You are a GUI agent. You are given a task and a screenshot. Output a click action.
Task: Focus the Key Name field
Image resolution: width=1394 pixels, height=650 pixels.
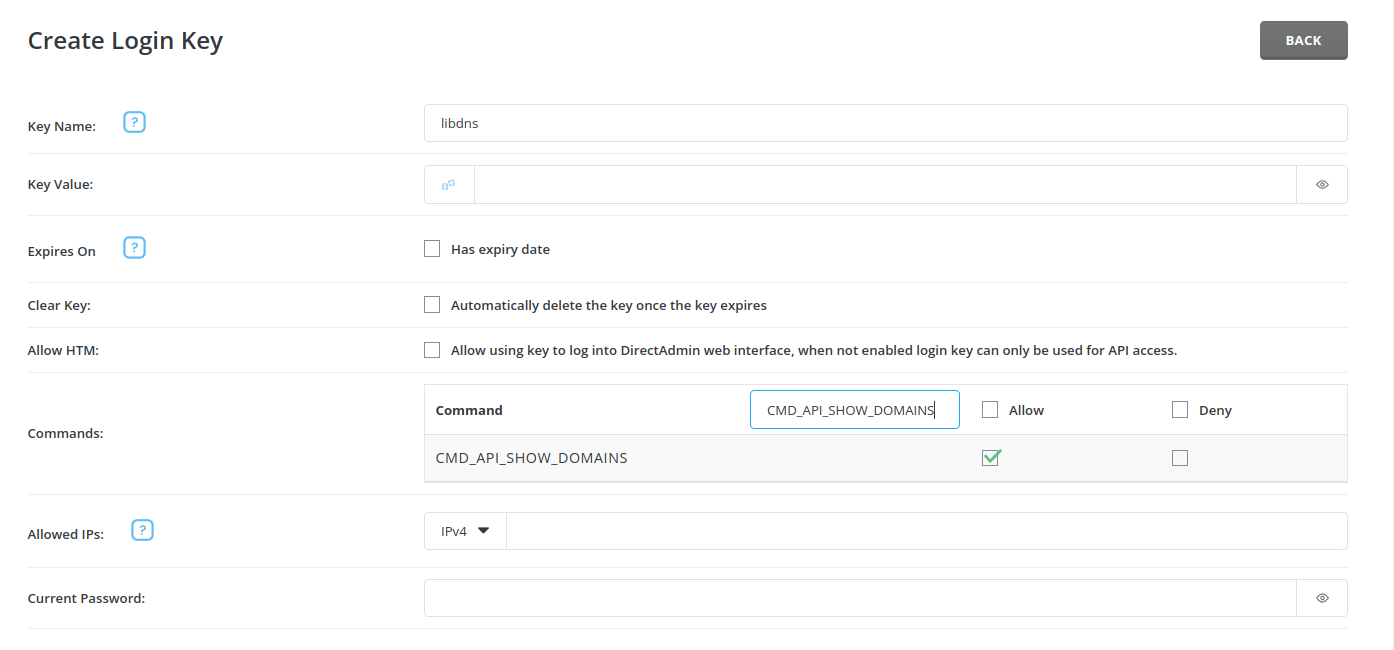[885, 123]
